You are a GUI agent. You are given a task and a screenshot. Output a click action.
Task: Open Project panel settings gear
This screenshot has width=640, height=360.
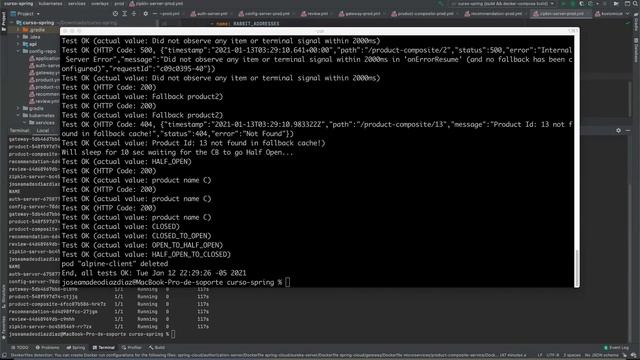click(146, 13)
